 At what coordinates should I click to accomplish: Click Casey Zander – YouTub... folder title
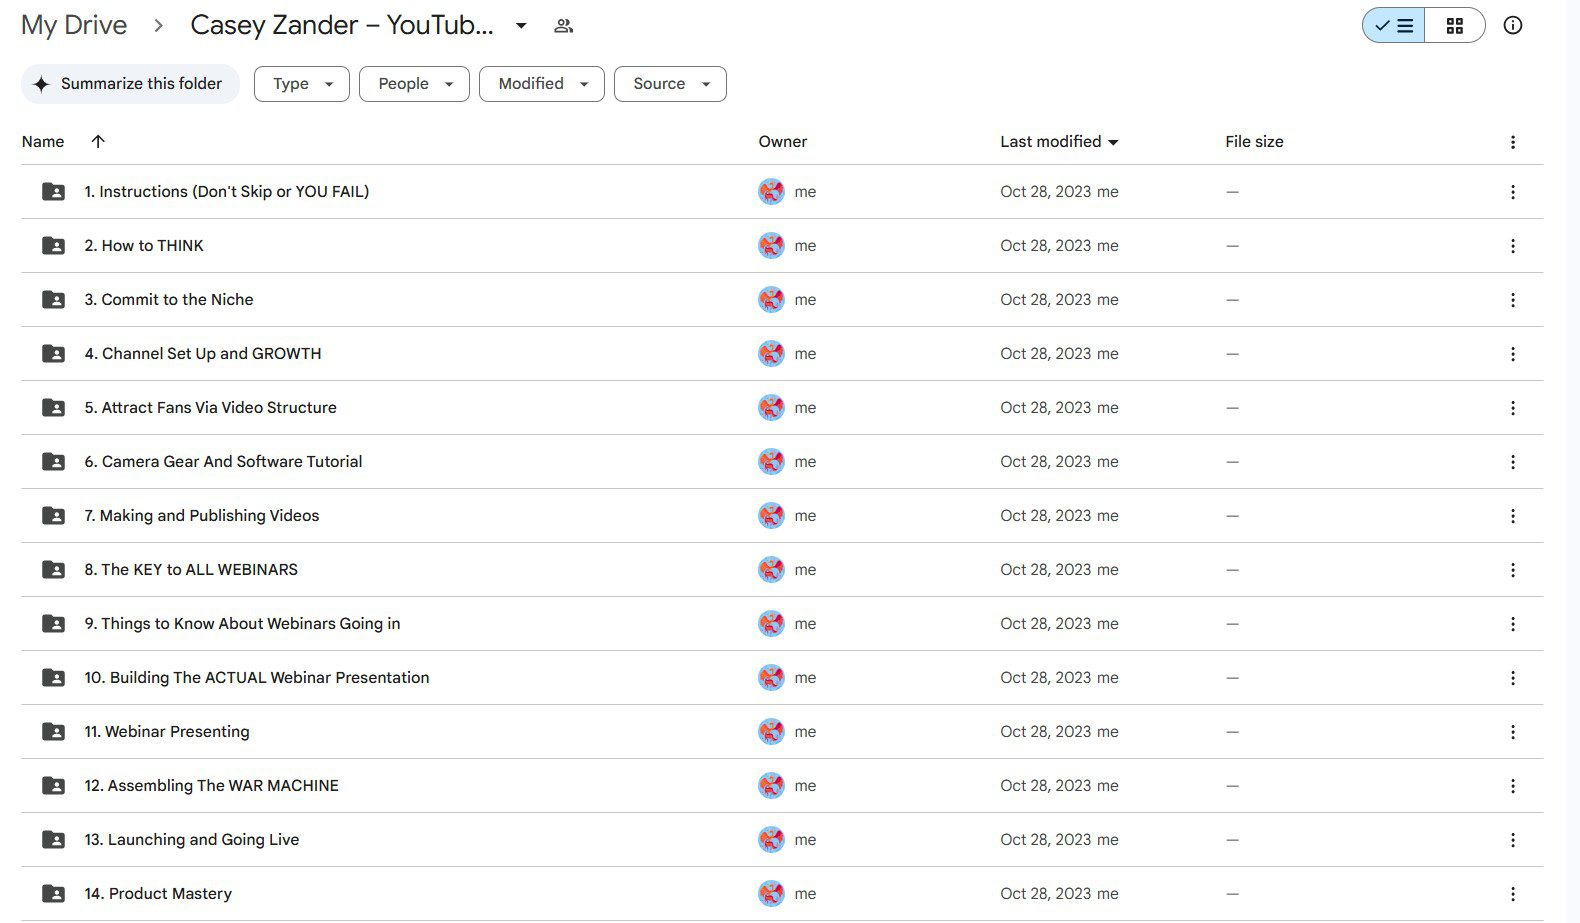[342, 25]
